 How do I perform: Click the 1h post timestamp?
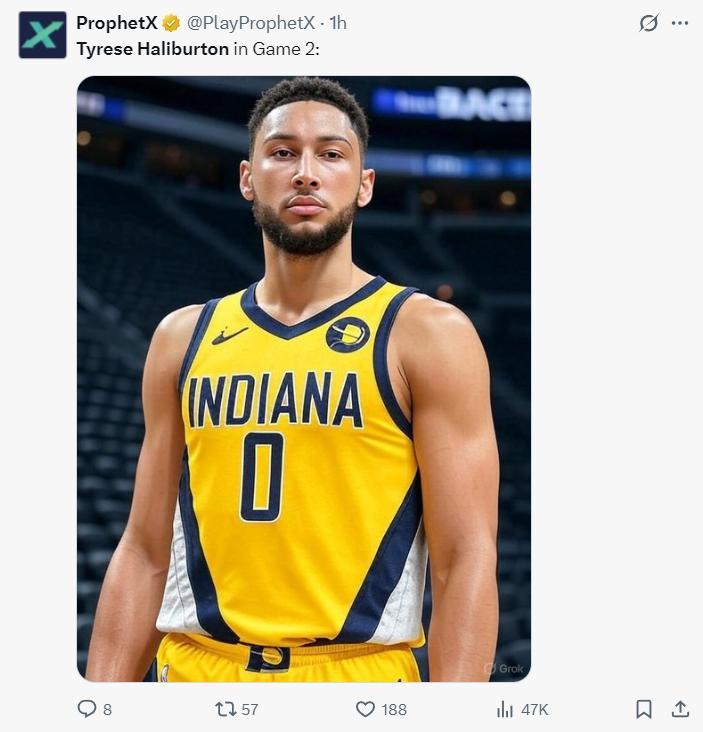[x=338, y=23]
